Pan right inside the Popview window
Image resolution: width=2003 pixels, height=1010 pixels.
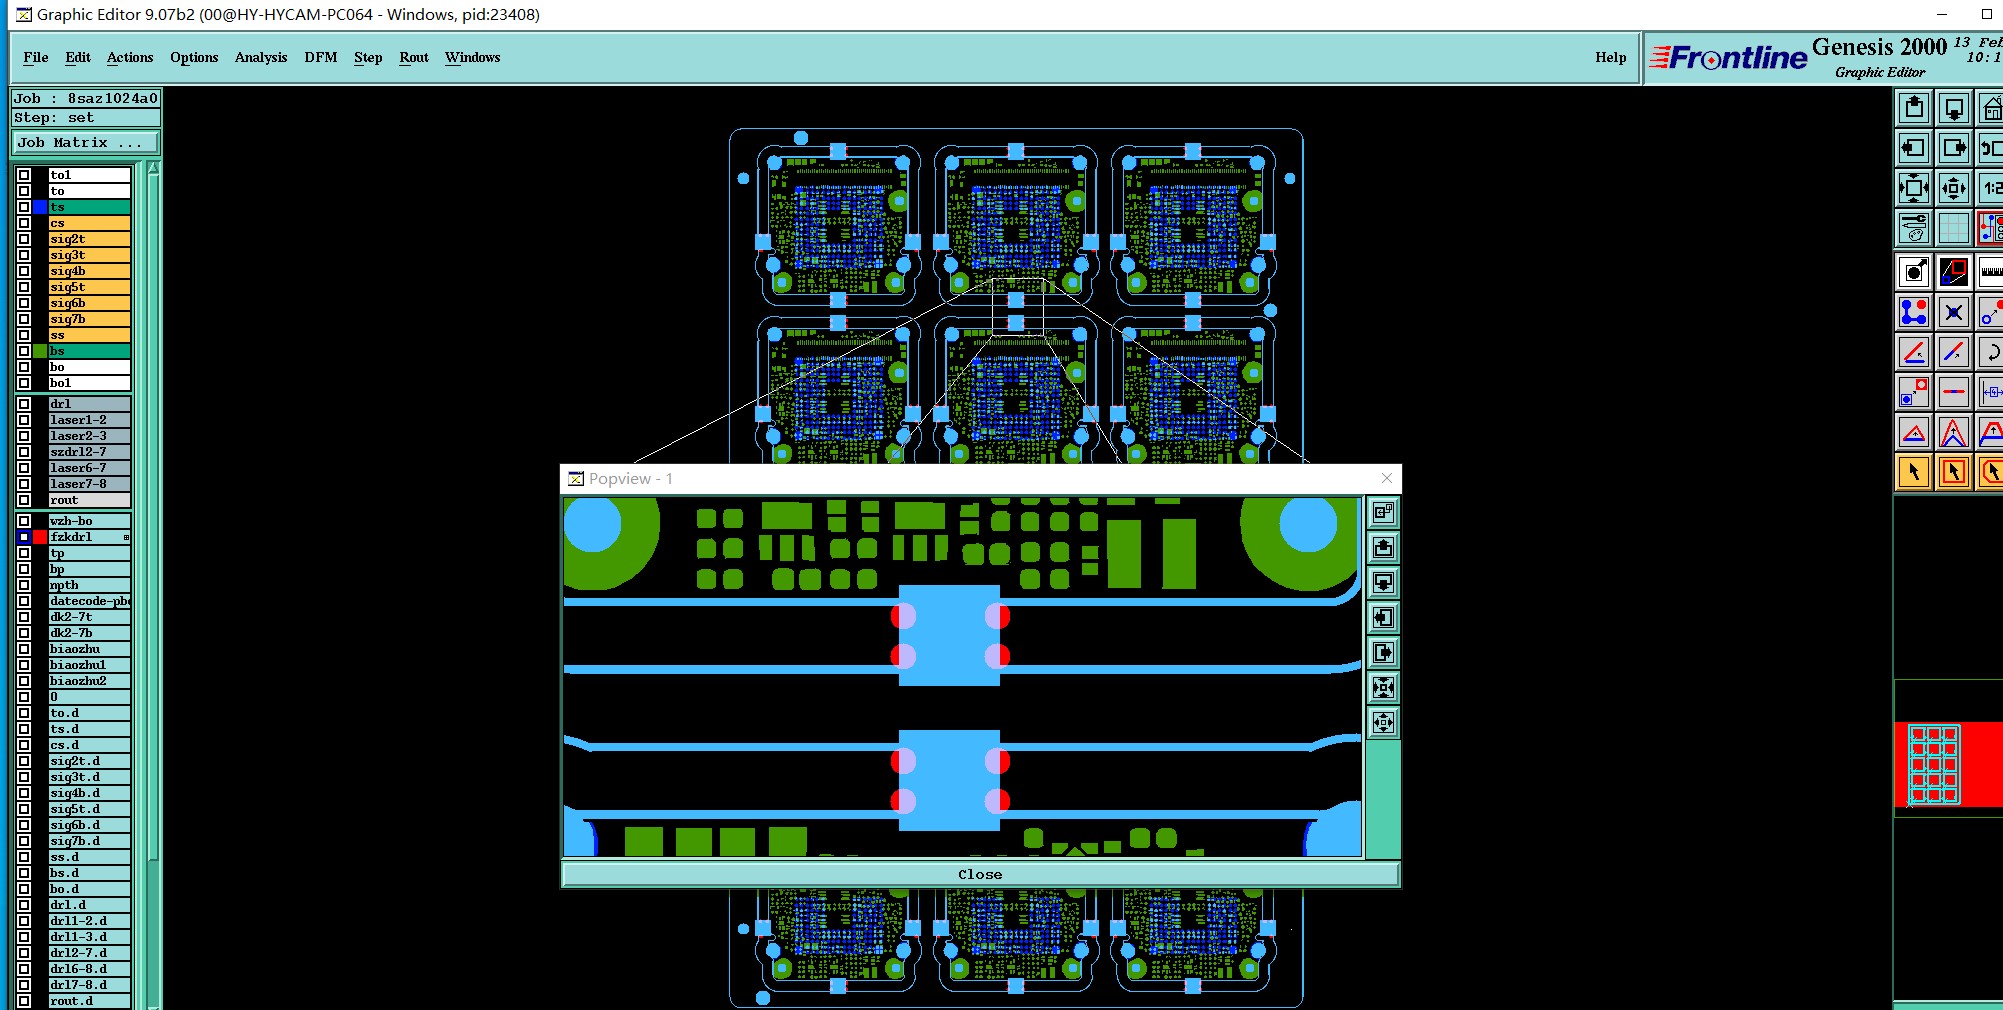1383,653
